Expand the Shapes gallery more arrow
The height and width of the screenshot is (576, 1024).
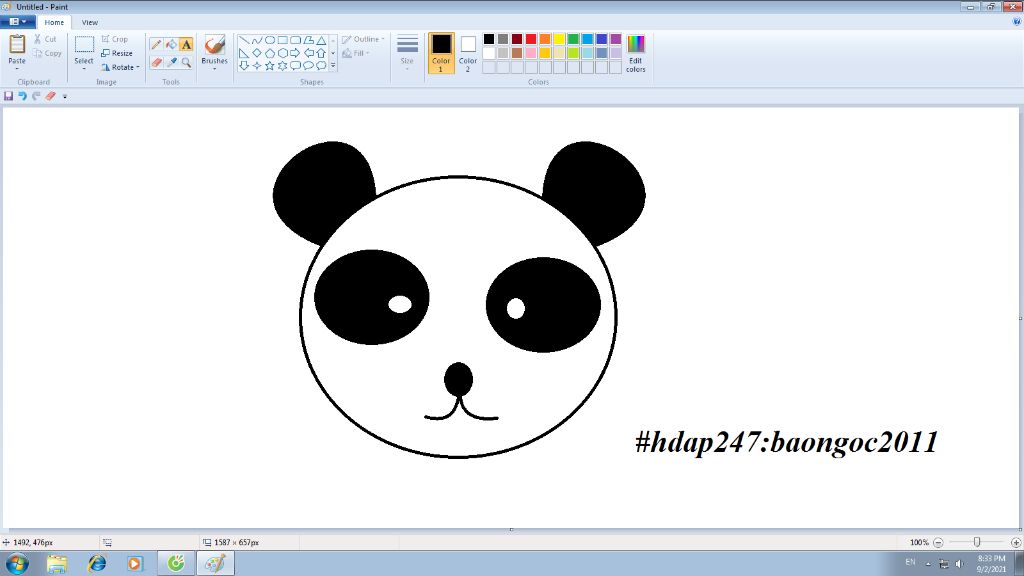pyautogui.click(x=333, y=65)
